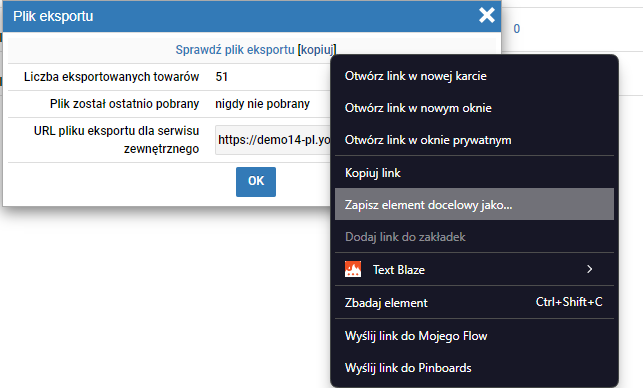This screenshot has height=388, width=643.
Task: Click the [kopiuj] link
Action: click(317, 50)
